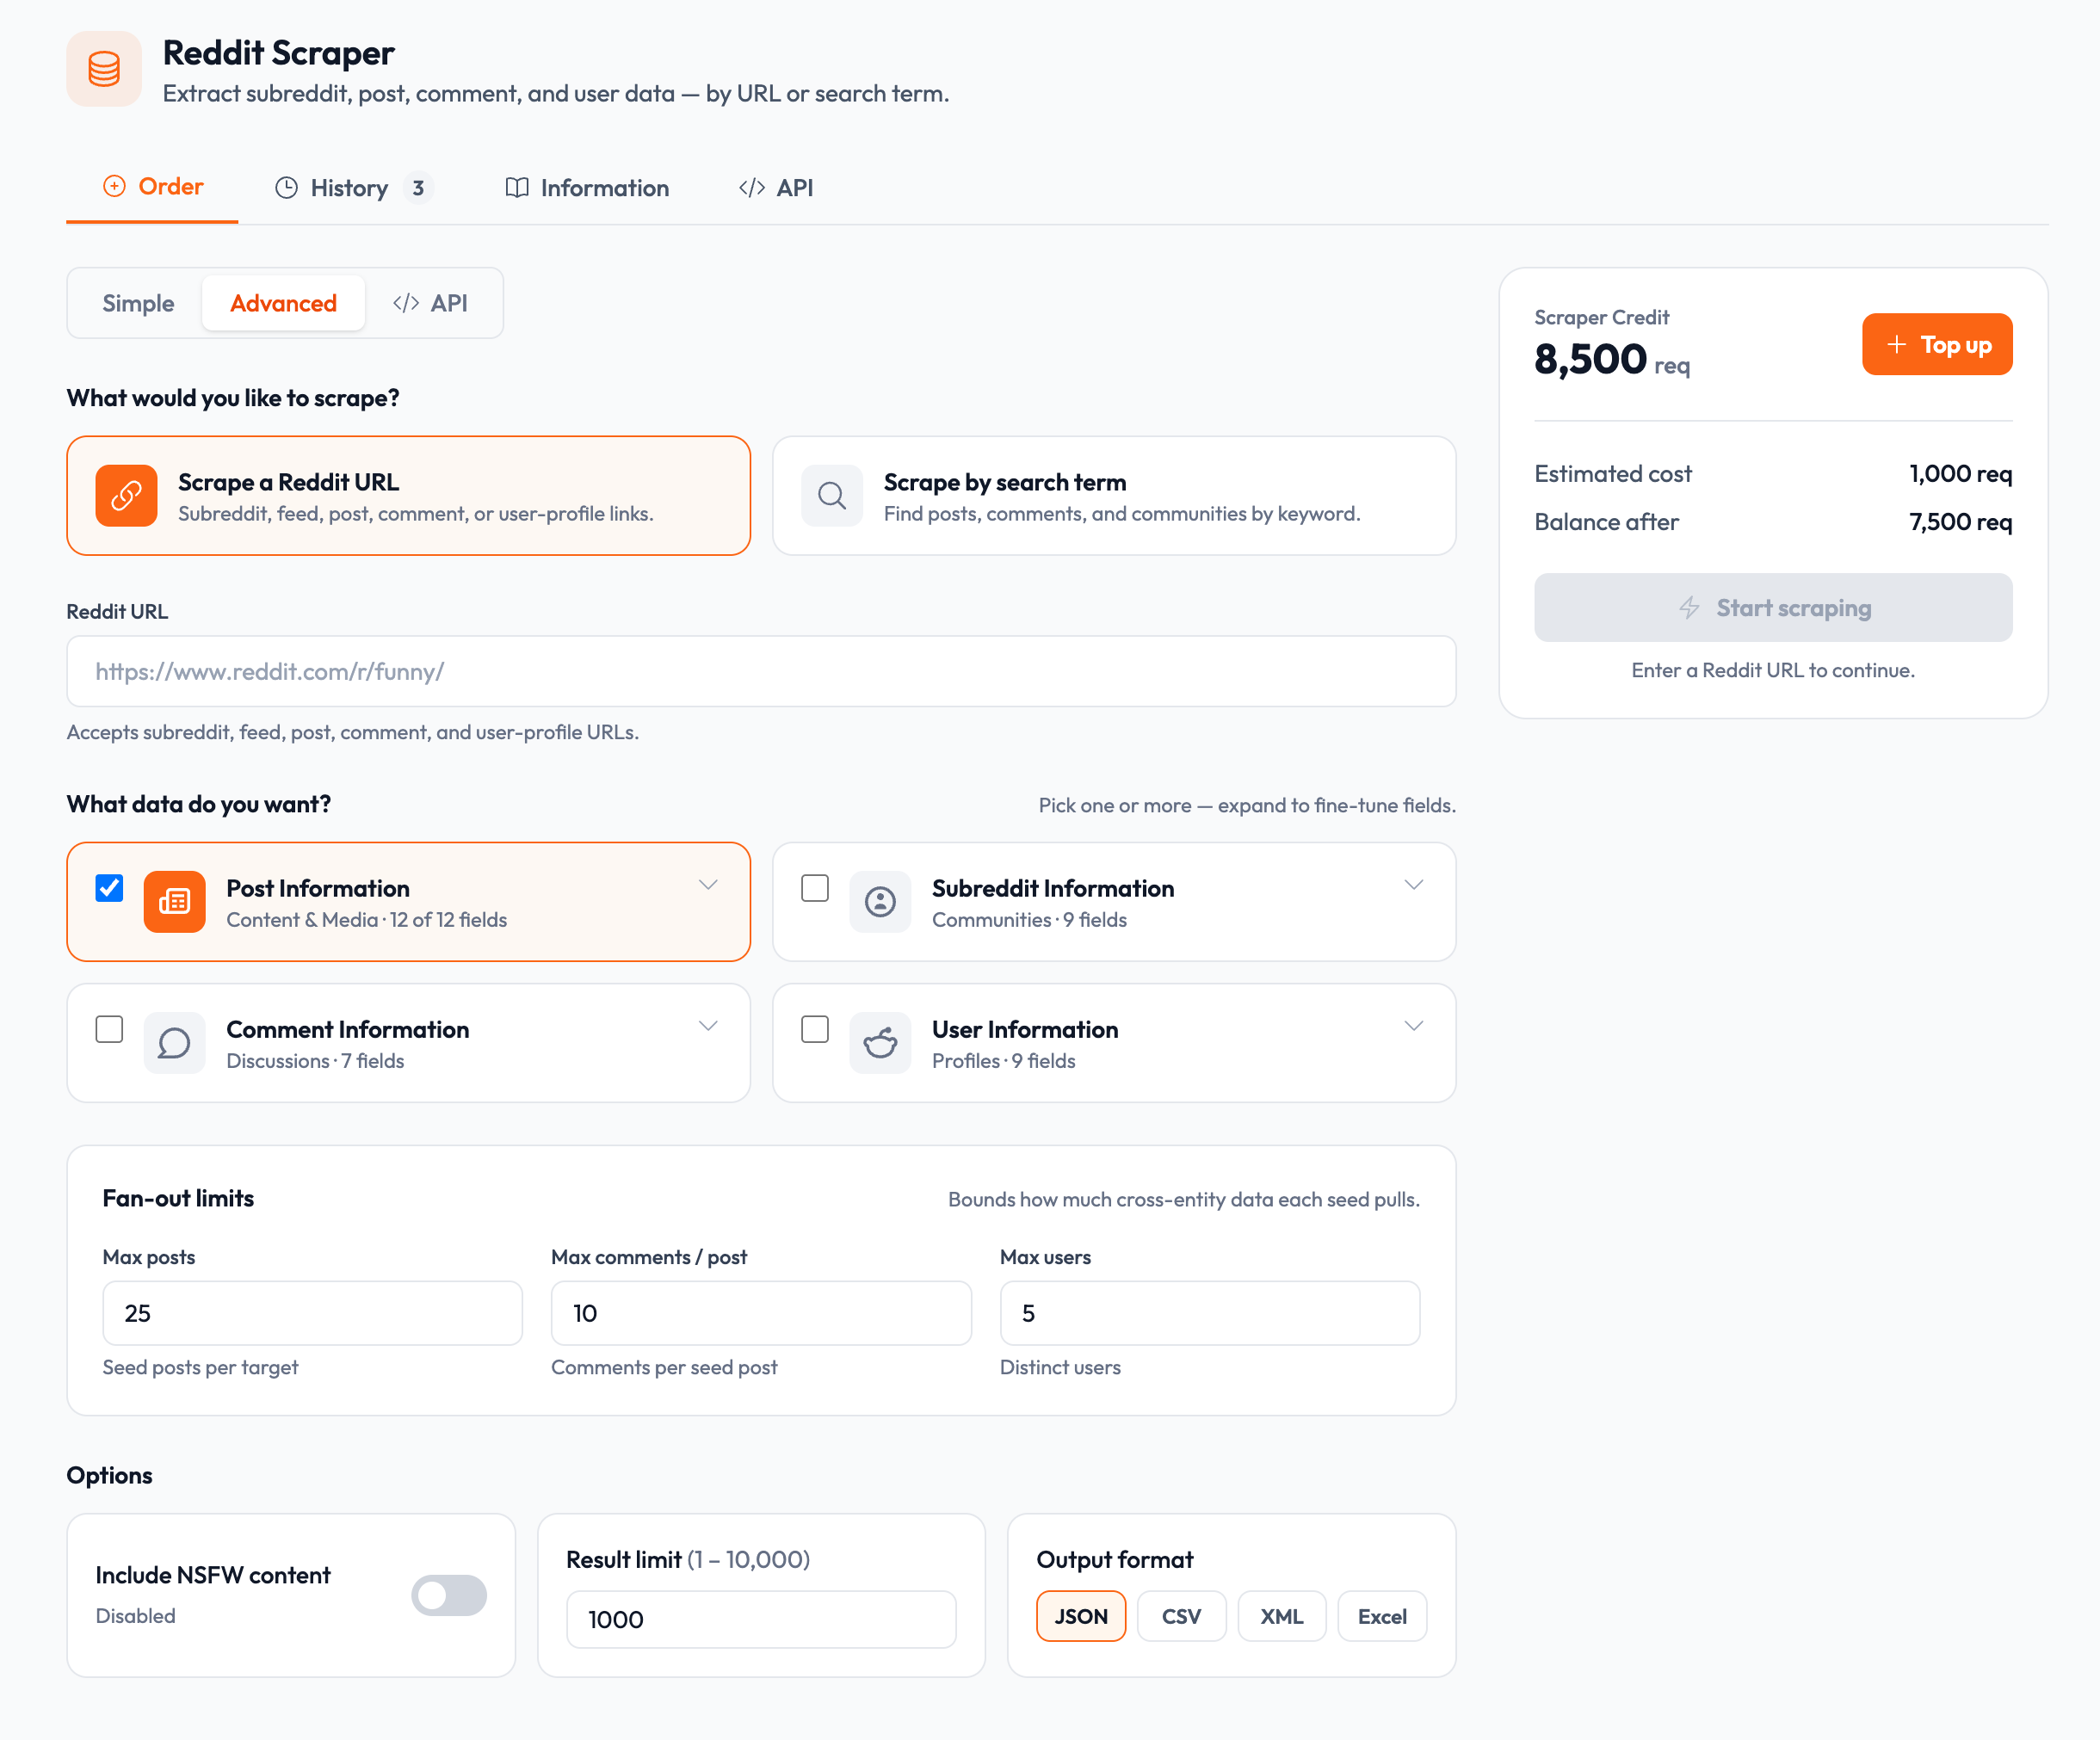
Task: Toggle the Include NSFW content switch
Action: 449,1595
